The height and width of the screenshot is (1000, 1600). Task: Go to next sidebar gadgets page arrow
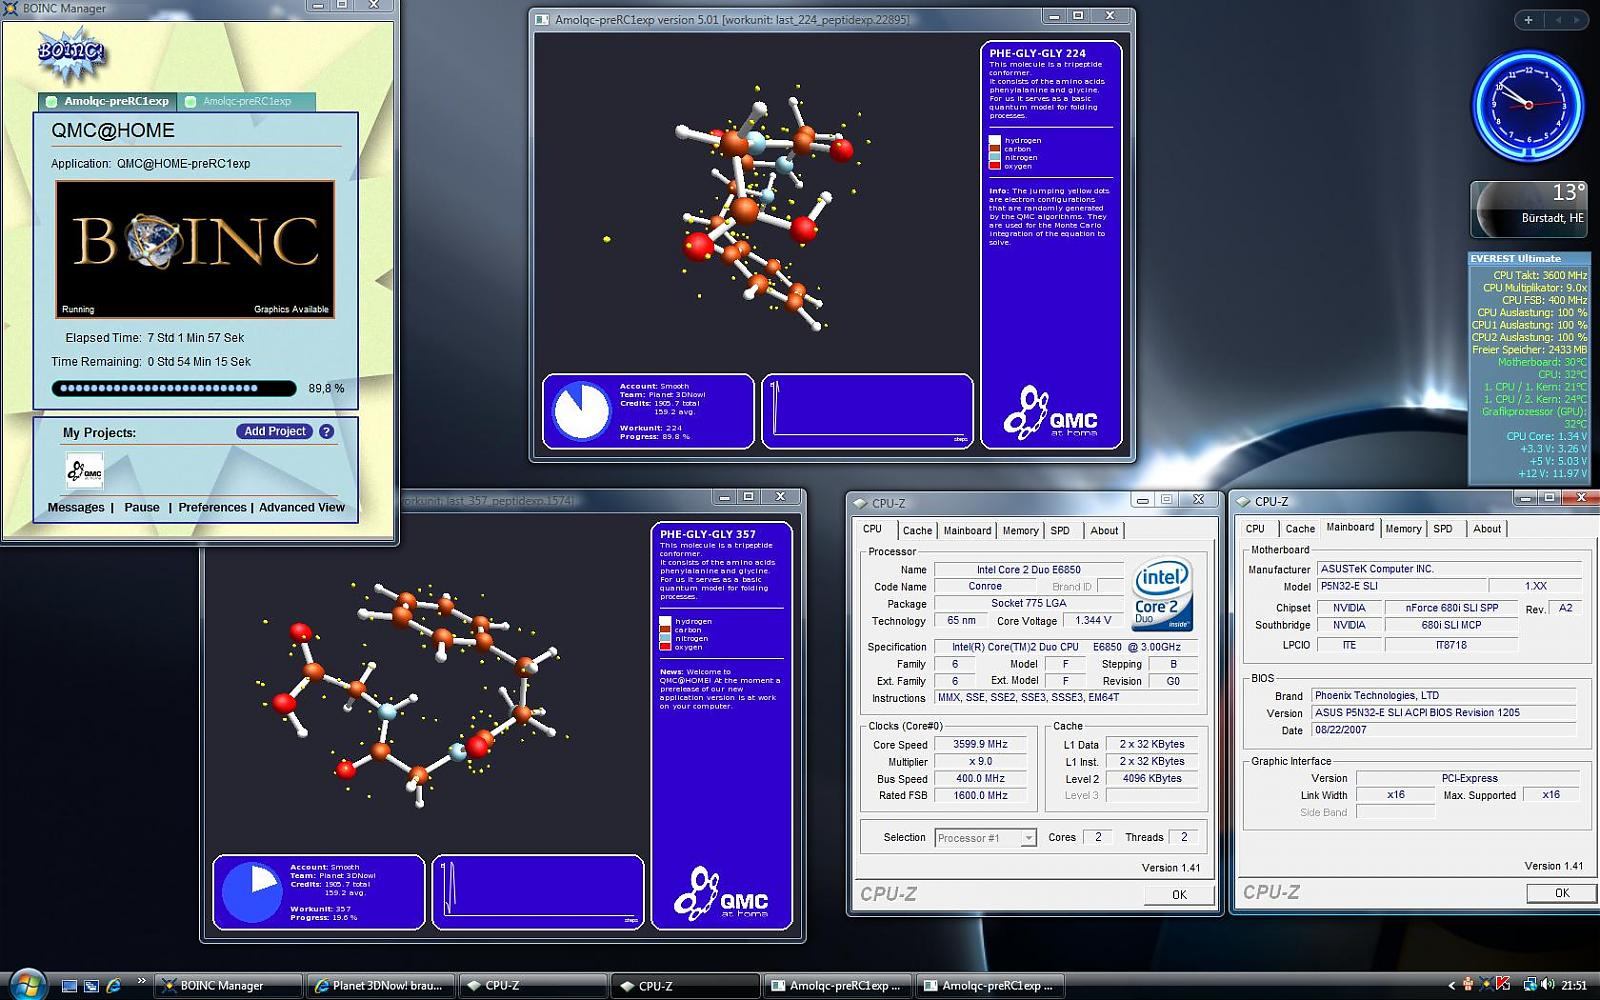pos(1578,19)
